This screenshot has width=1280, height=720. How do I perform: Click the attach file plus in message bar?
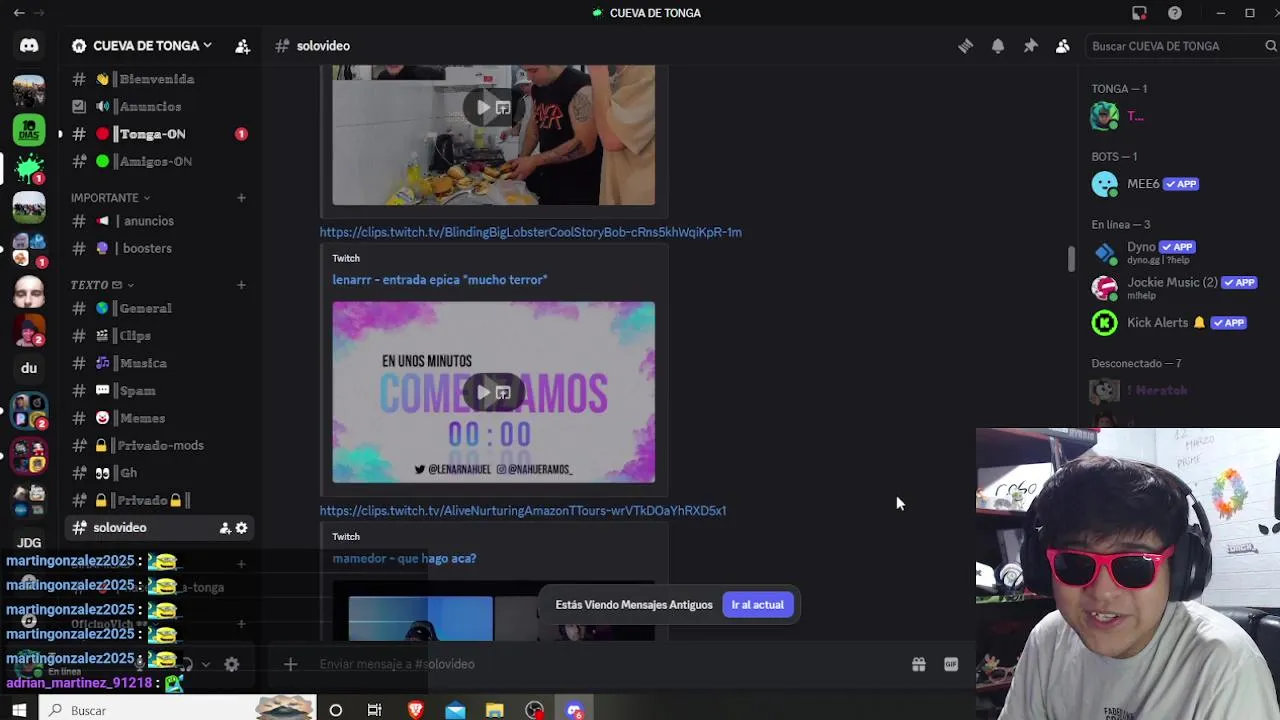click(290, 664)
